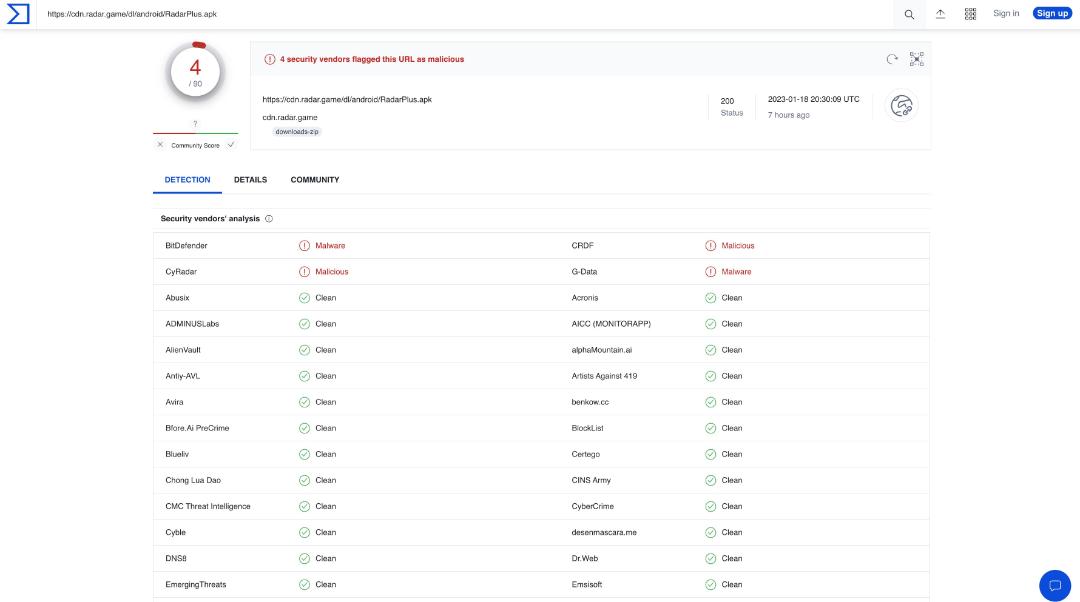Click the CMC Threat Intelligence vendor name
This screenshot has width=1080, height=602.
208,506
